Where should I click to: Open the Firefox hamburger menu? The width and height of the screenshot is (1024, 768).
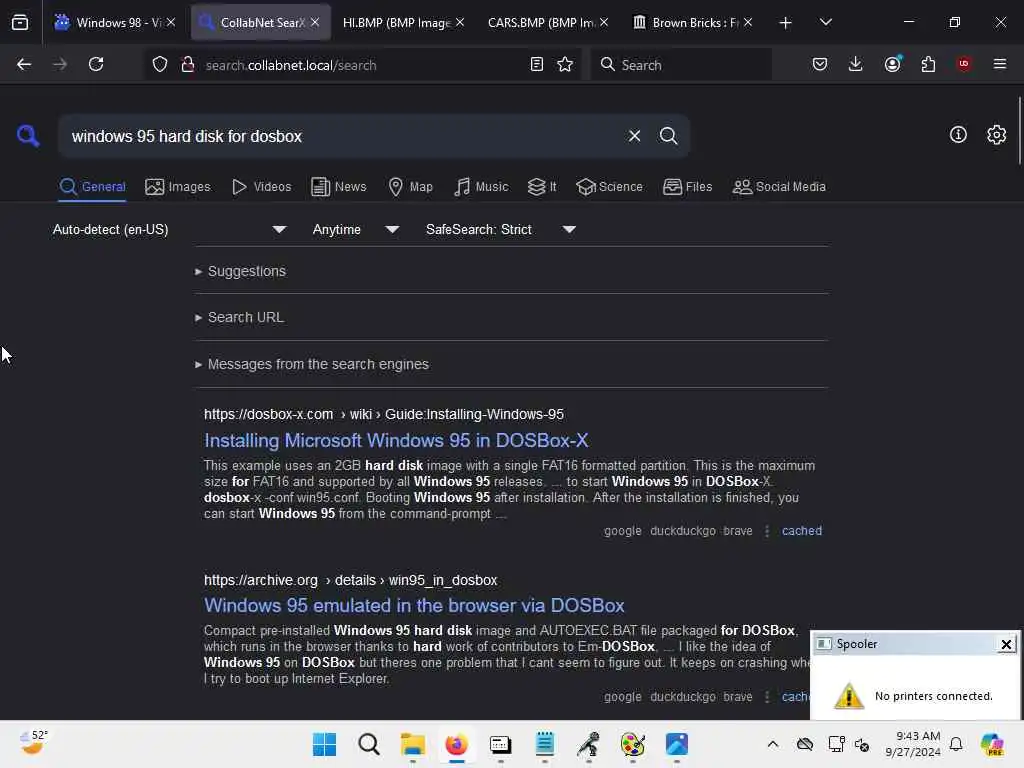pyautogui.click(x=999, y=64)
